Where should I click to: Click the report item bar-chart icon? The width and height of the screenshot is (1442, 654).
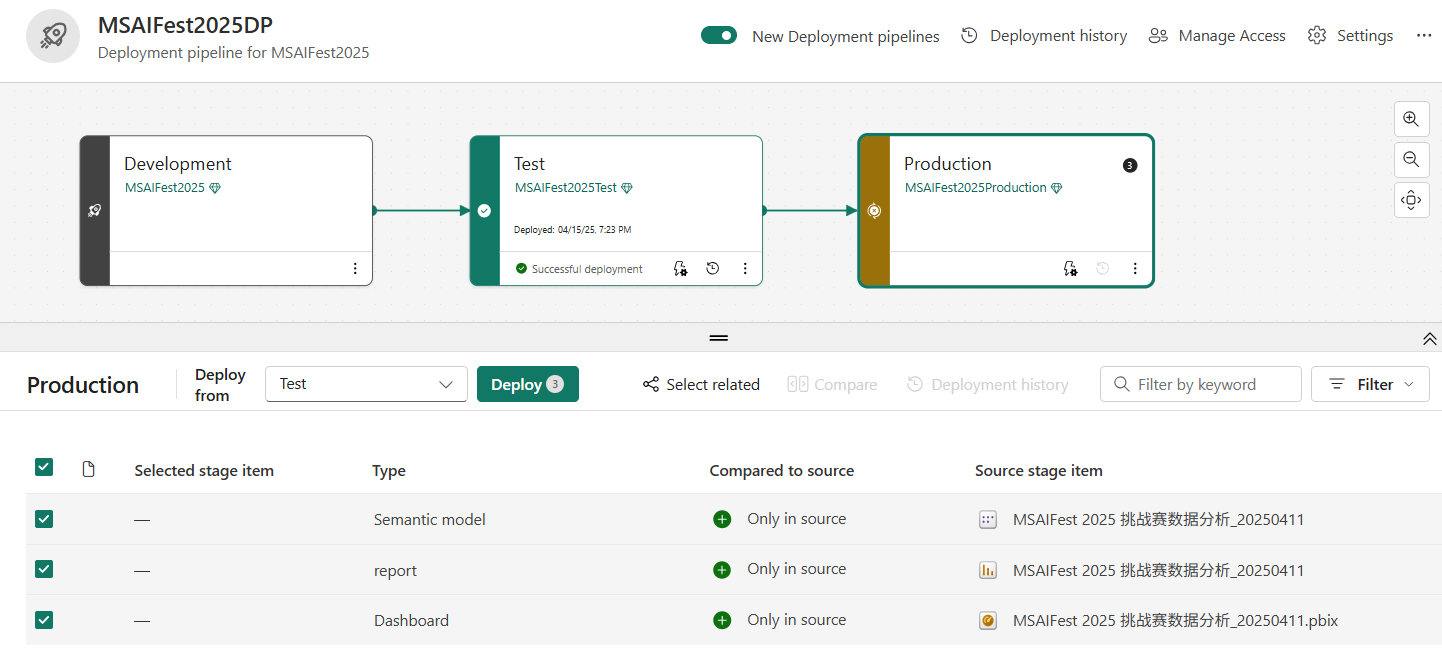pos(988,570)
